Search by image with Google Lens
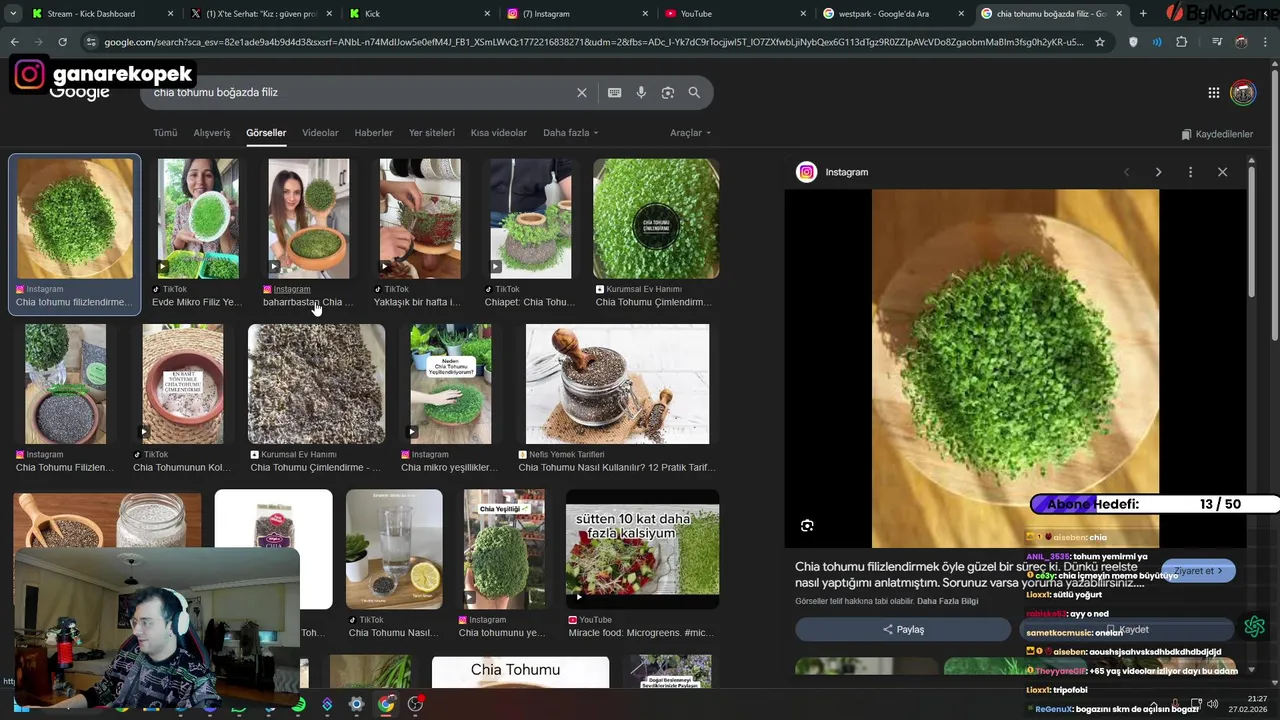This screenshot has height=720, width=1280. tap(668, 92)
